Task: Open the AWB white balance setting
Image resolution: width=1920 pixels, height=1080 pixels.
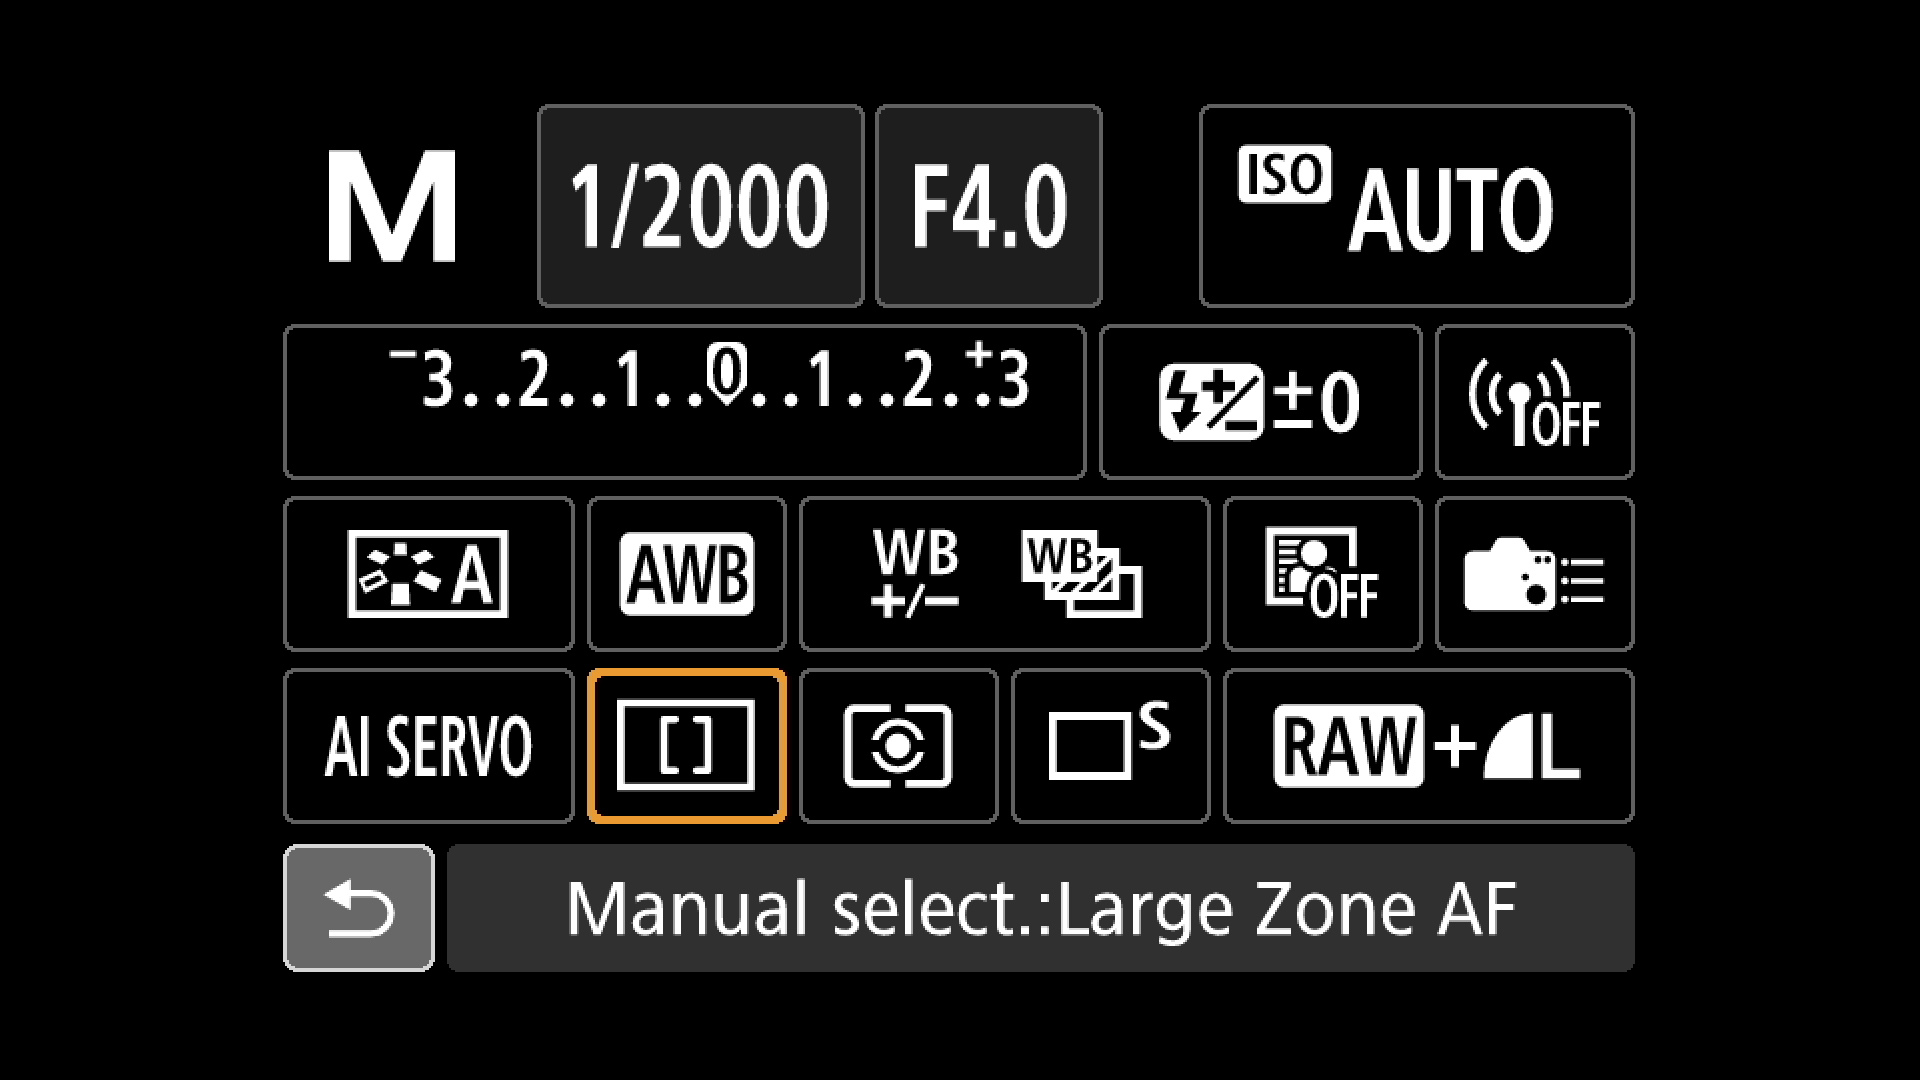Action: 687,574
